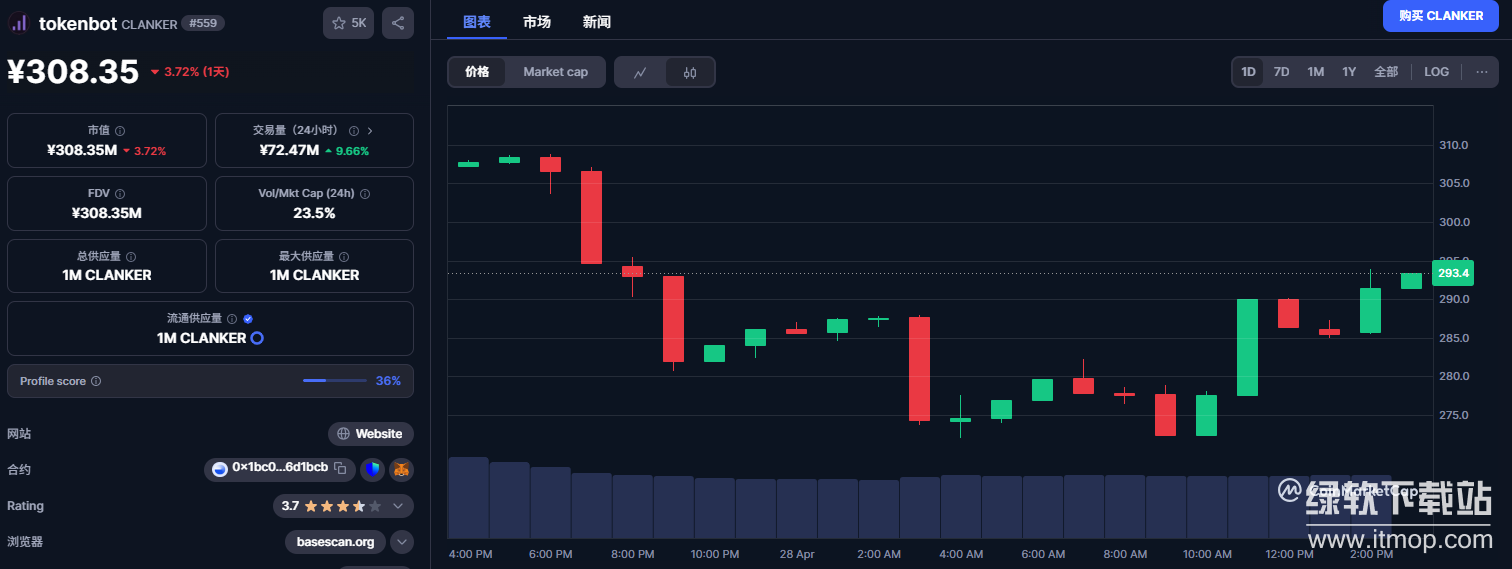
Task: Click the info icon beside FDV
Action: (x=120, y=194)
